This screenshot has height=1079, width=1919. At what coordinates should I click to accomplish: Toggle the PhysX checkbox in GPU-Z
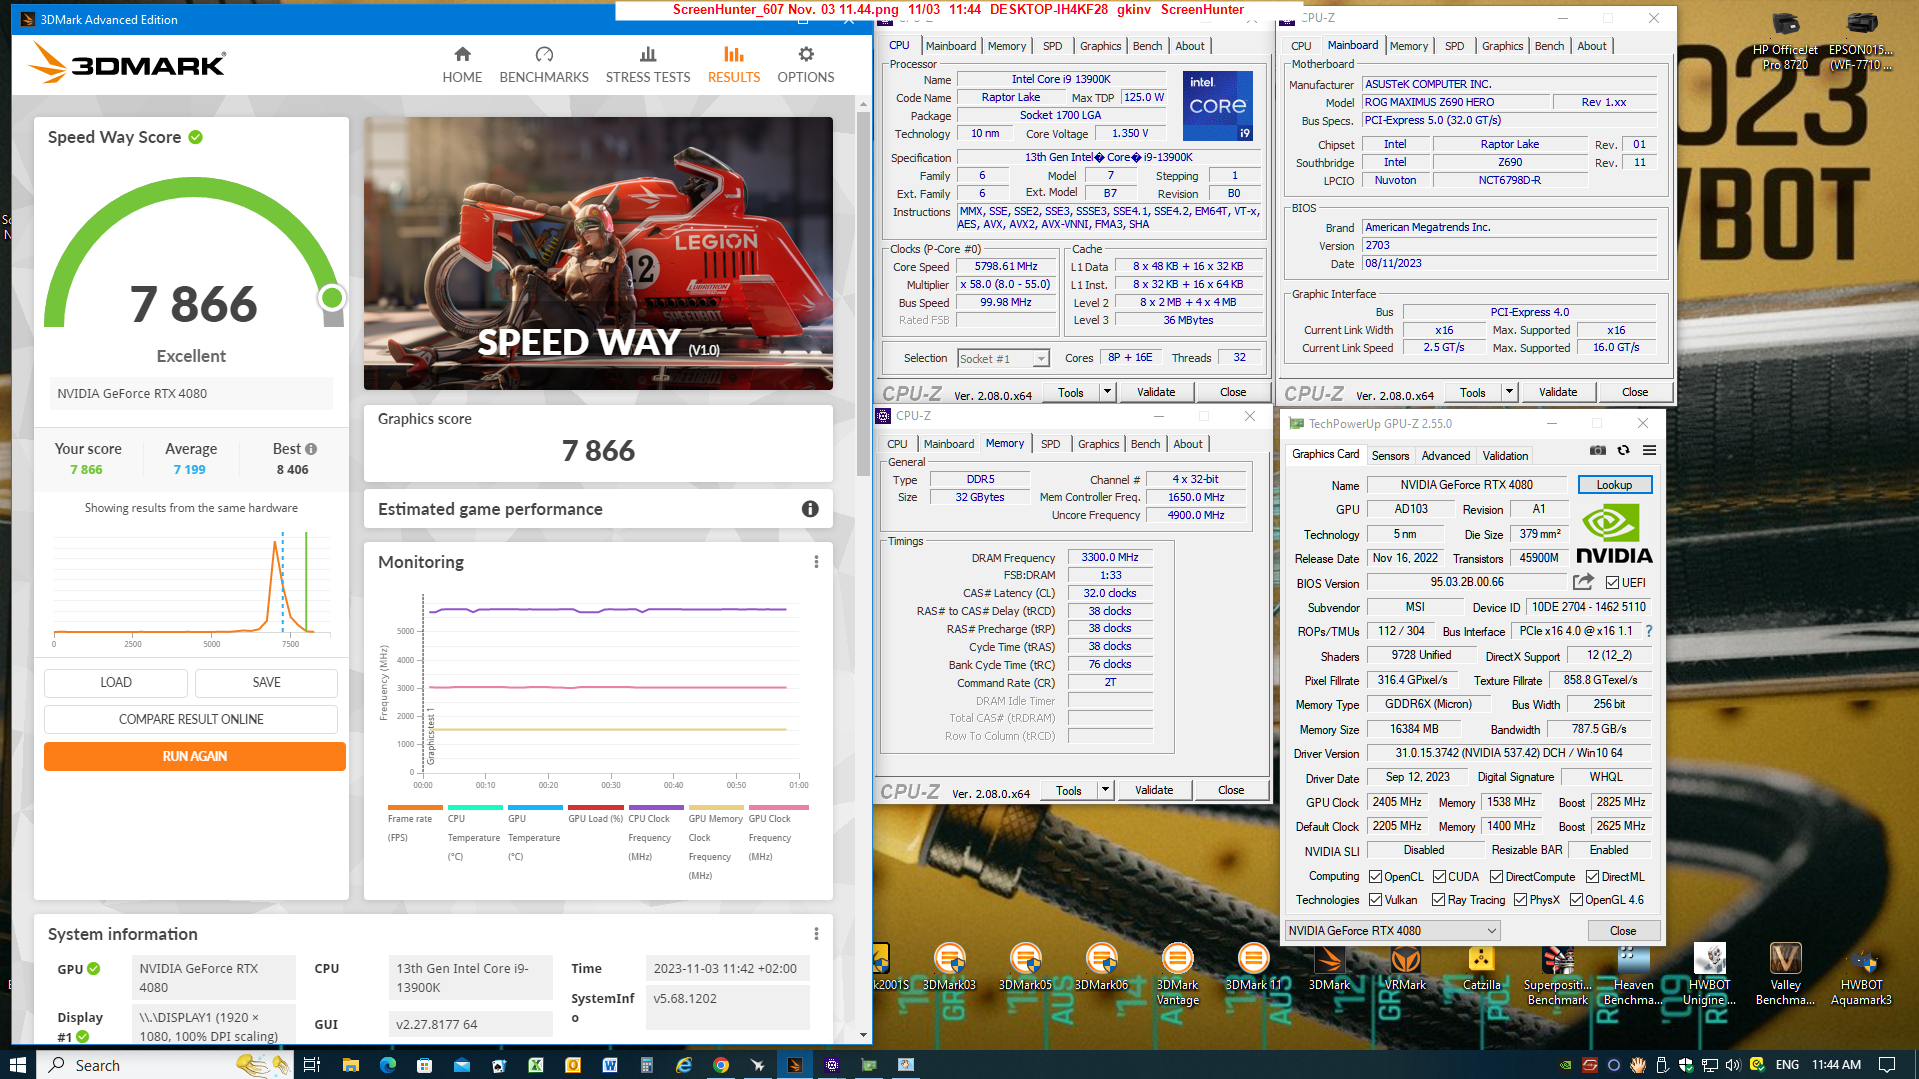point(1520,900)
